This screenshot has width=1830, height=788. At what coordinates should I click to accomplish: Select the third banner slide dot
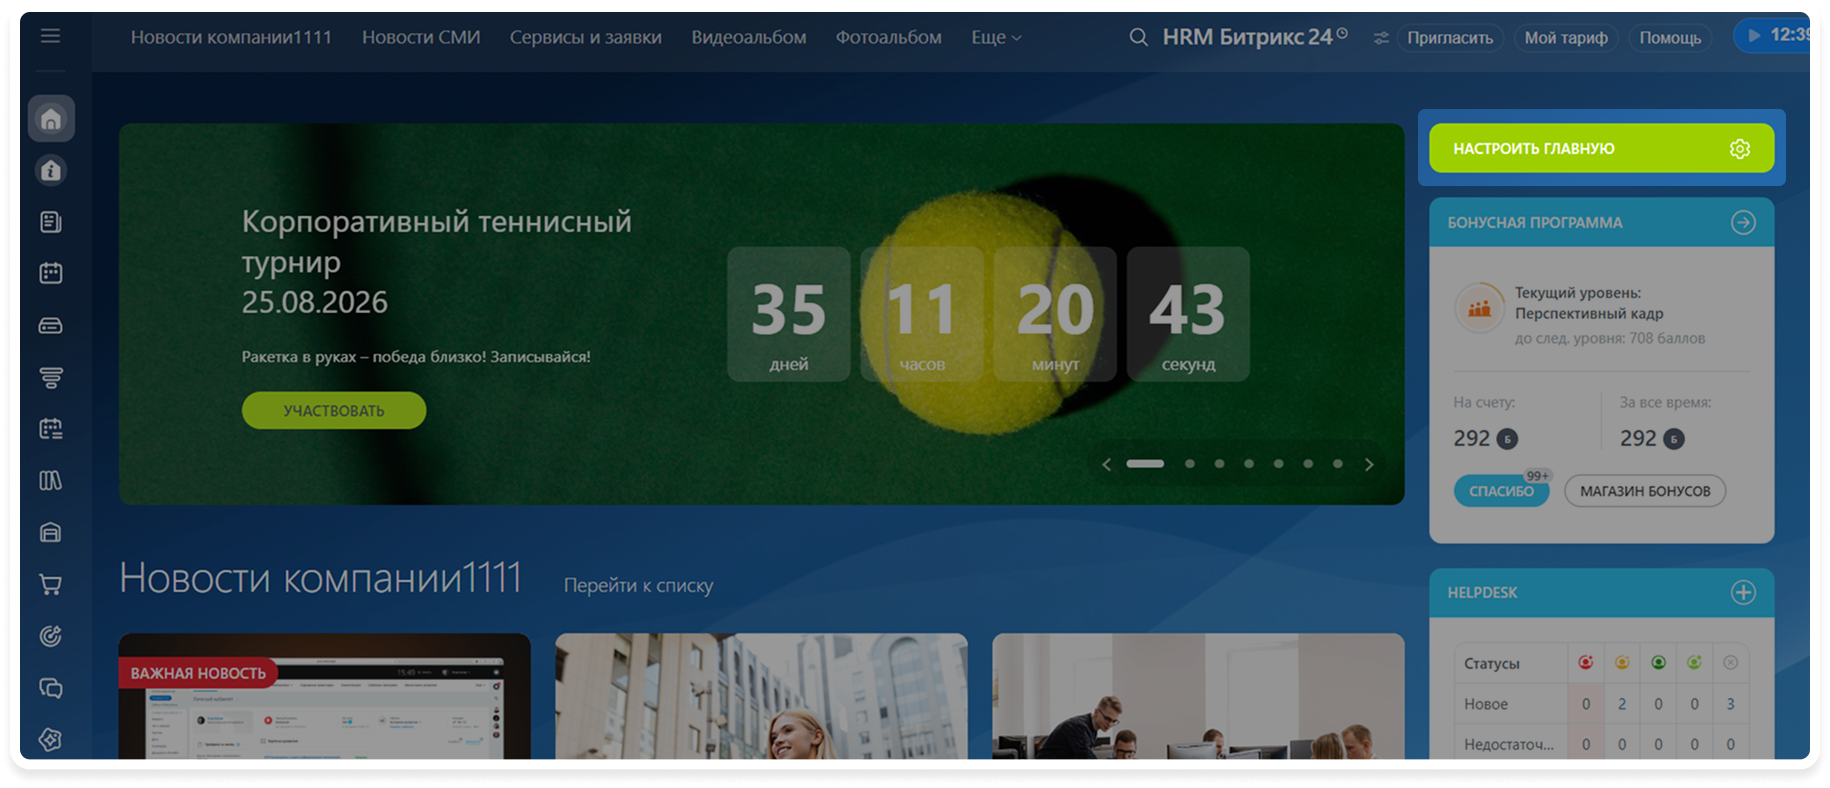1219,464
